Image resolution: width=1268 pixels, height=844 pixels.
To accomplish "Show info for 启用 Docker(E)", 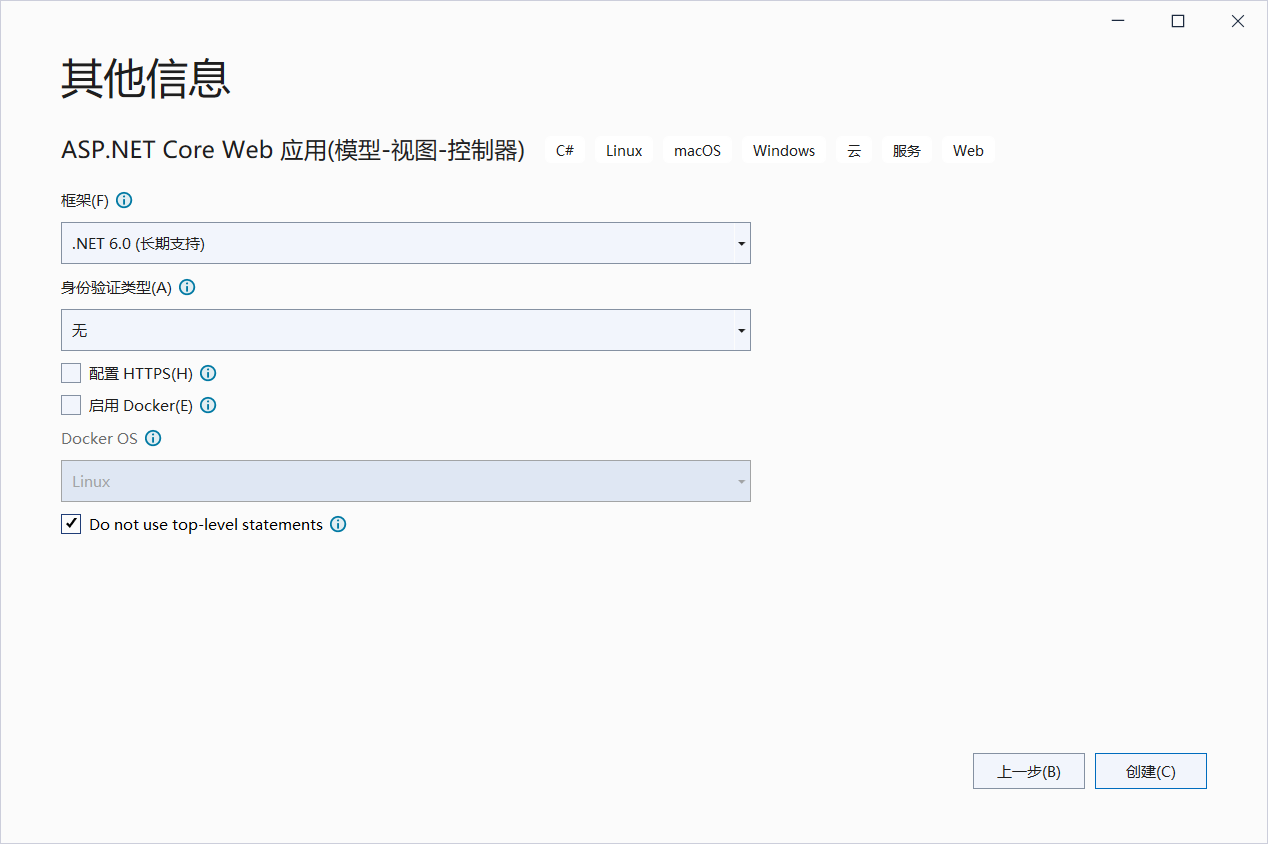I will coord(208,405).
